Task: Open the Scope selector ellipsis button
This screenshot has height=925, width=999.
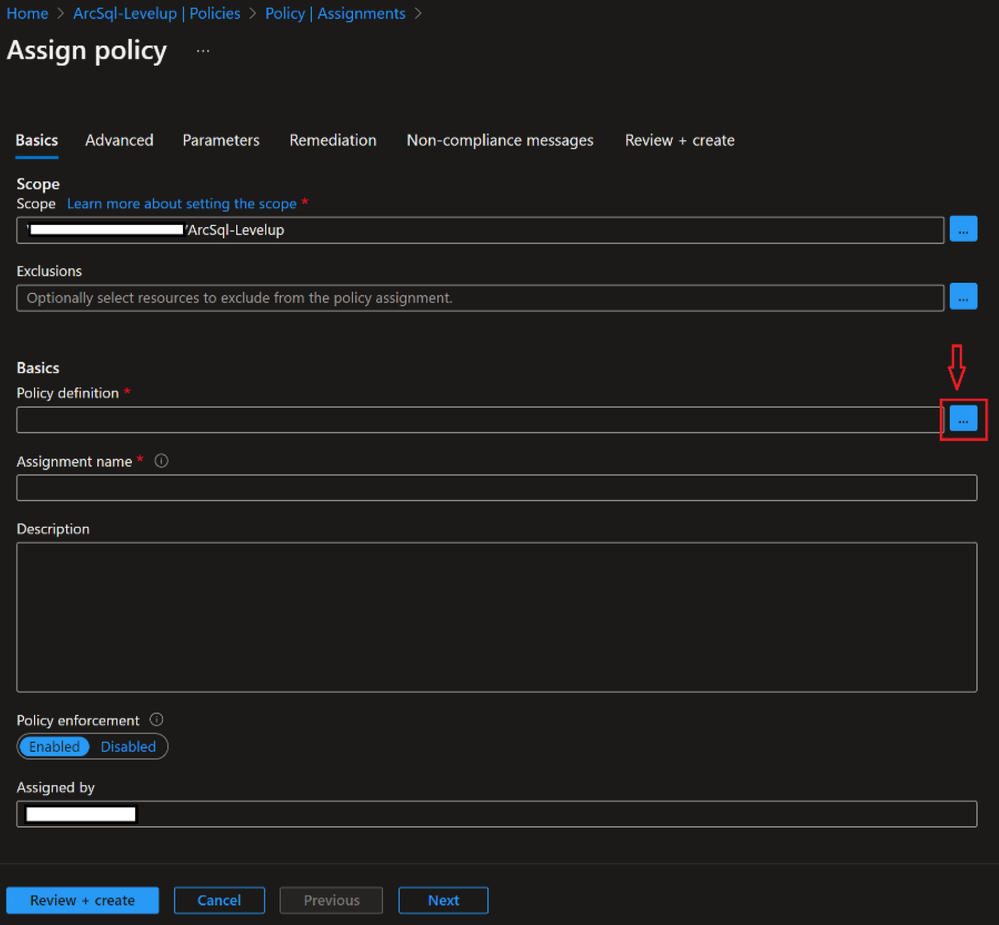Action: pos(962,230)
